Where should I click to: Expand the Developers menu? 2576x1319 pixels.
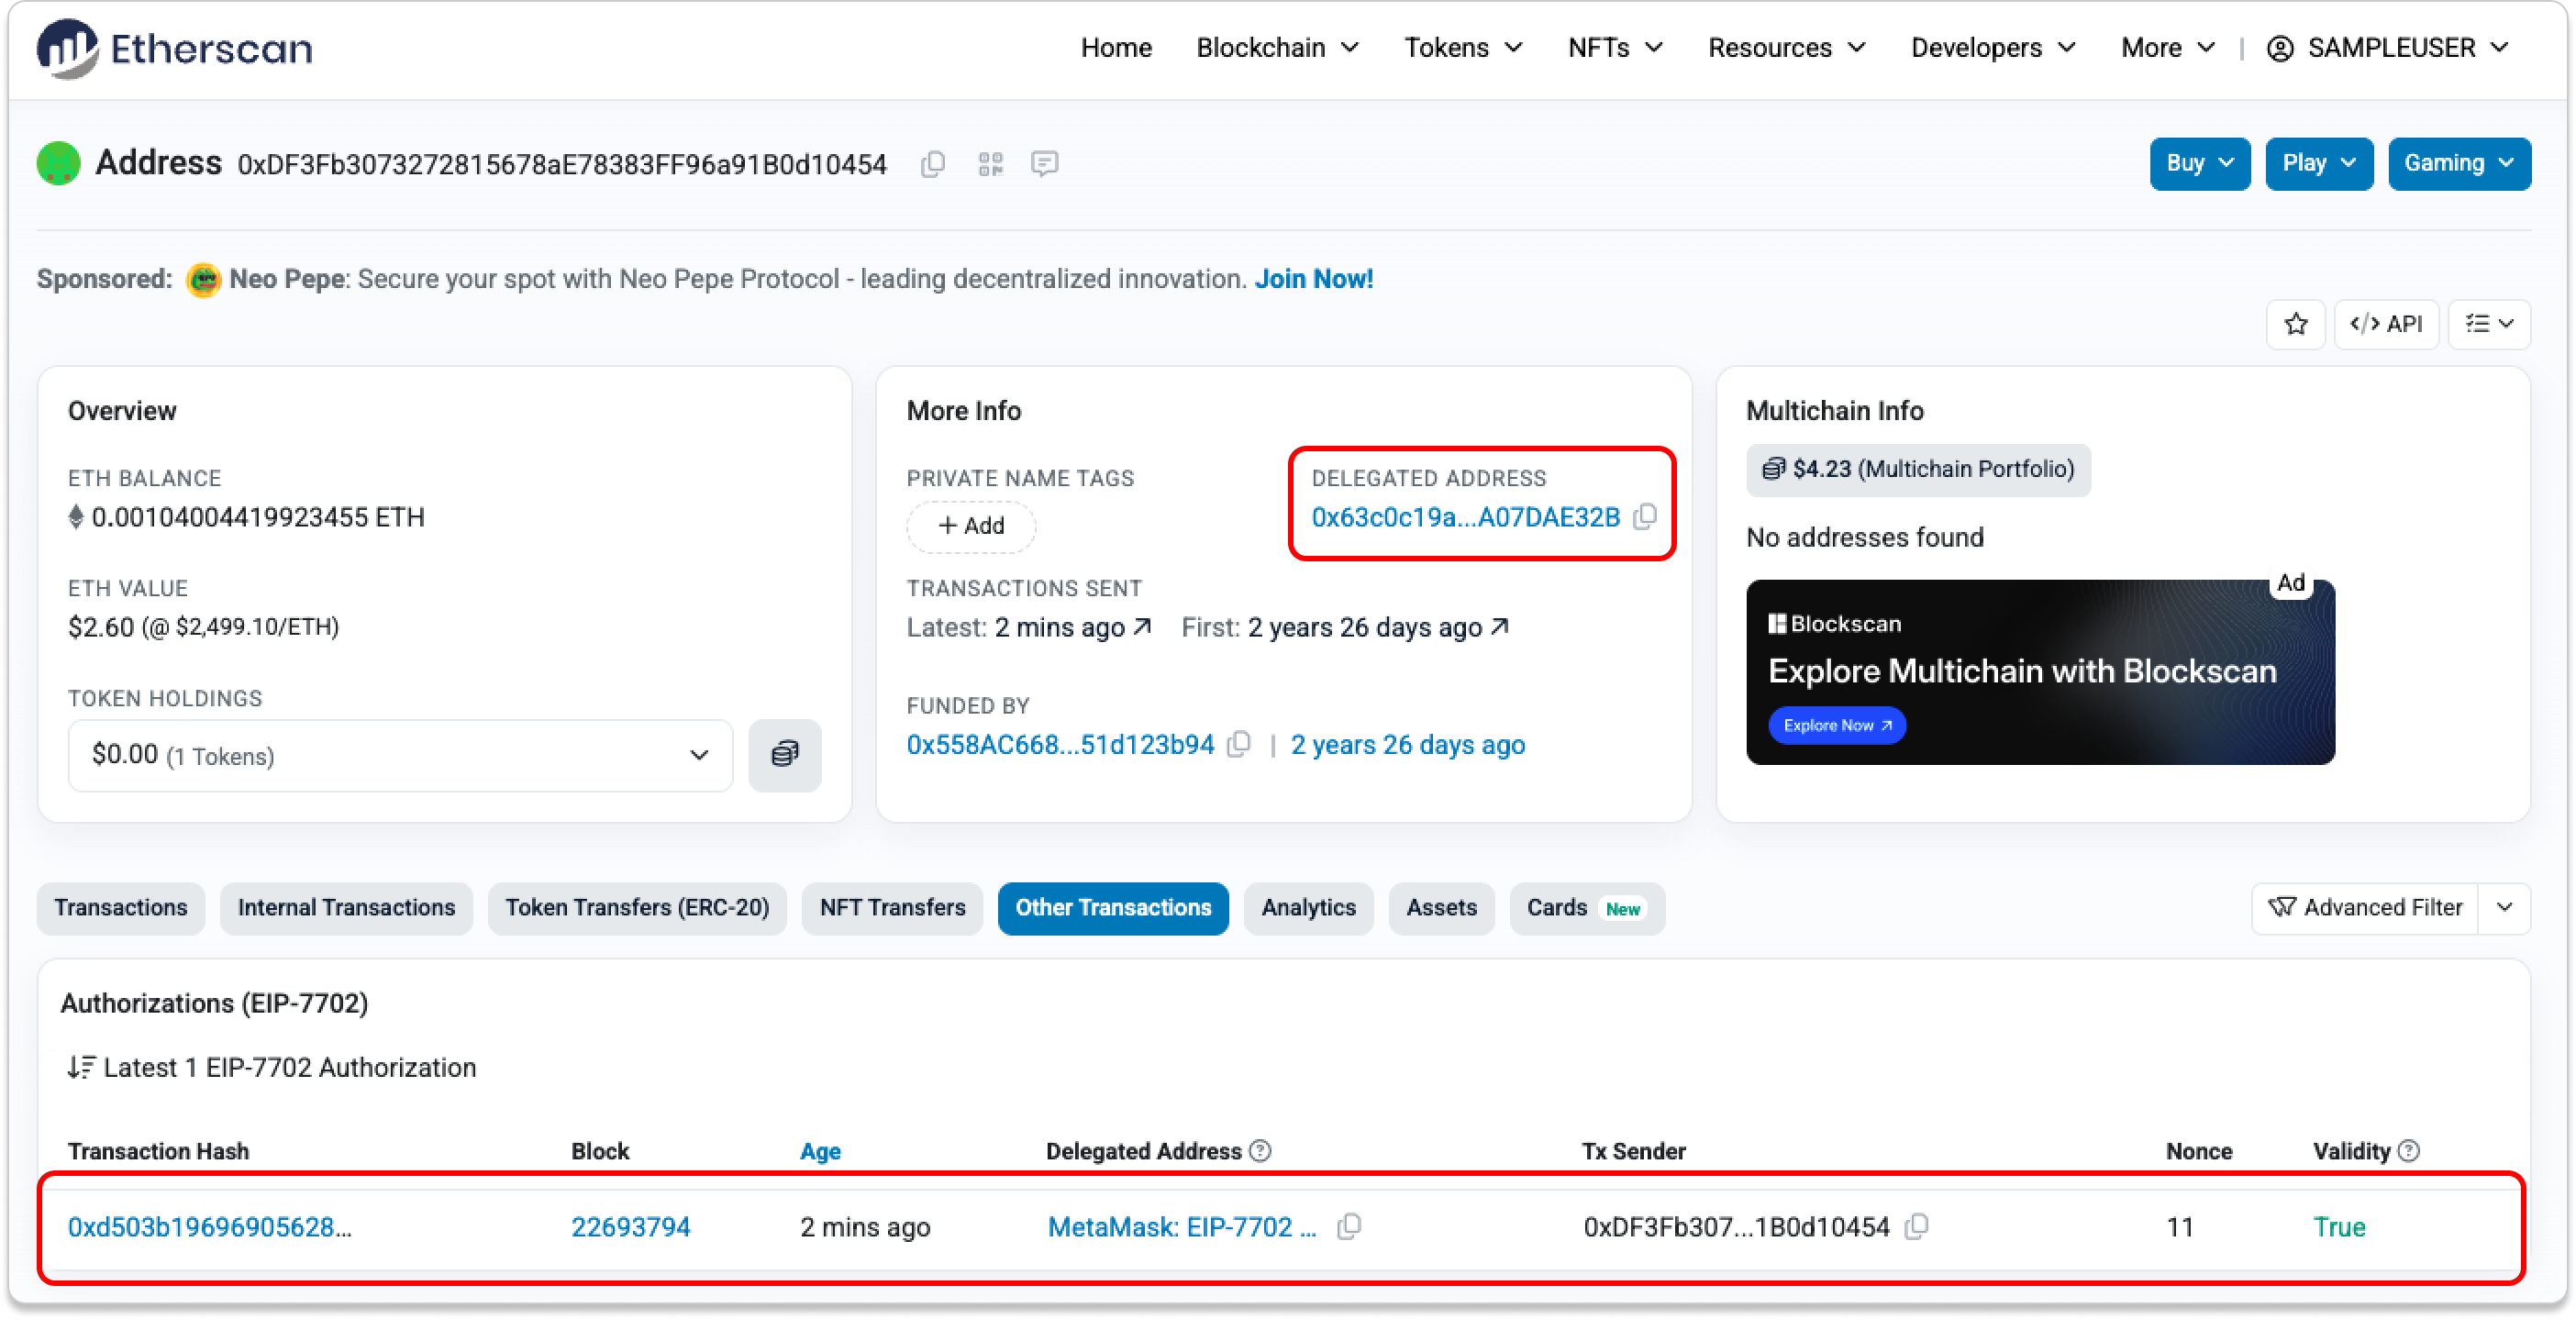coord(1993,48)
